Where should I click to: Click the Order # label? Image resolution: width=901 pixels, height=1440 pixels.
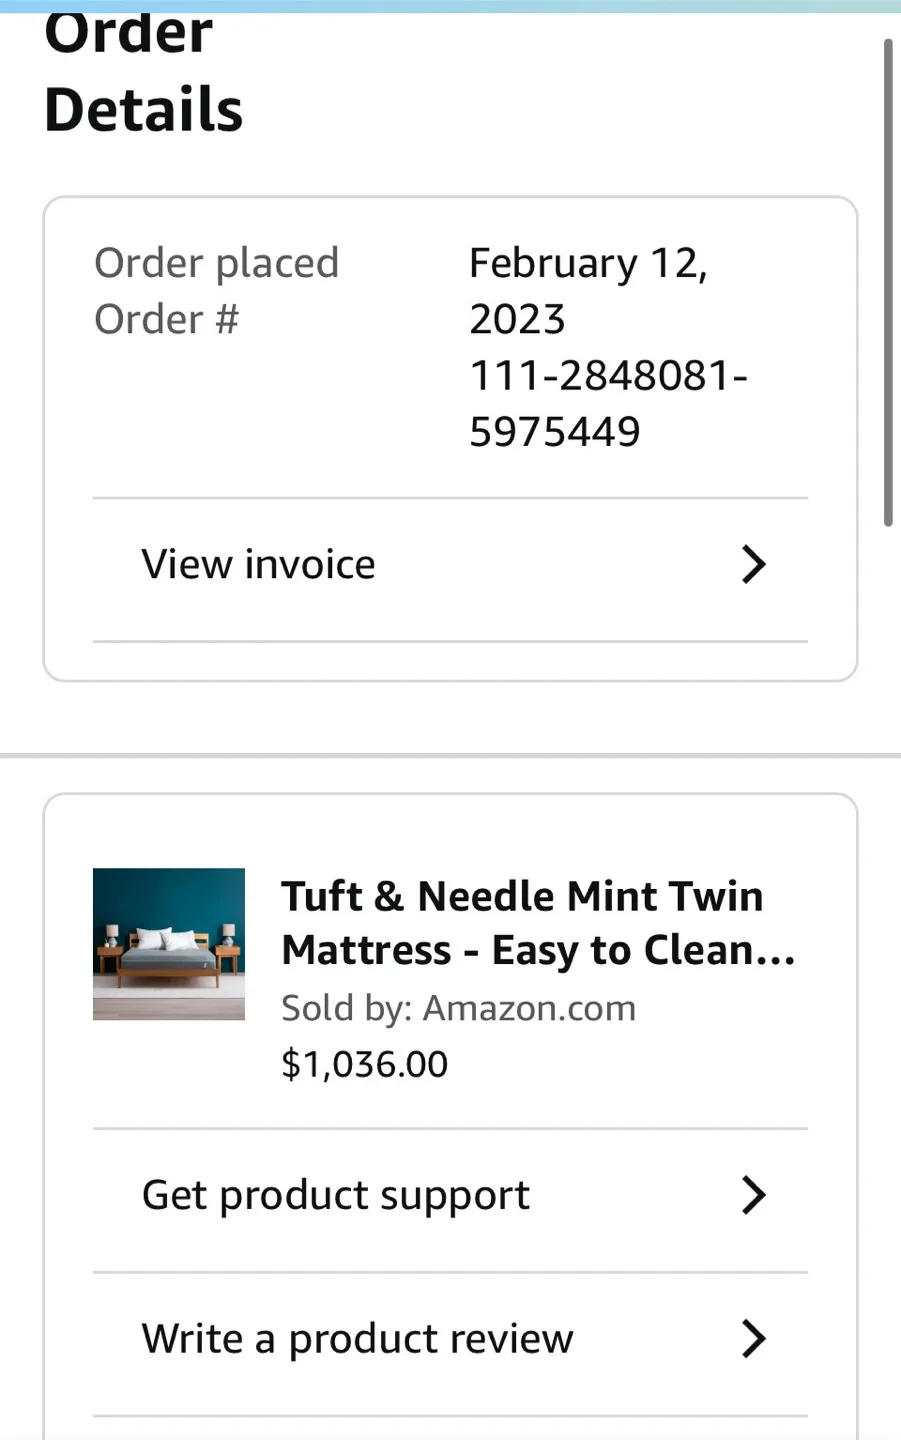[x=166, y=319]
